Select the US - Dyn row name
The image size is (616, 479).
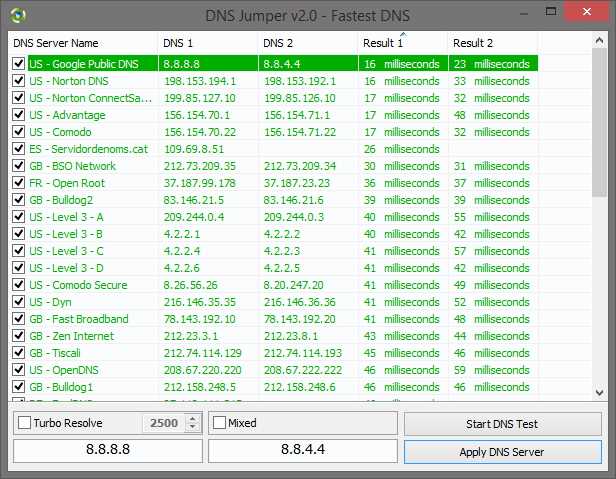click(x=50, y=302)
